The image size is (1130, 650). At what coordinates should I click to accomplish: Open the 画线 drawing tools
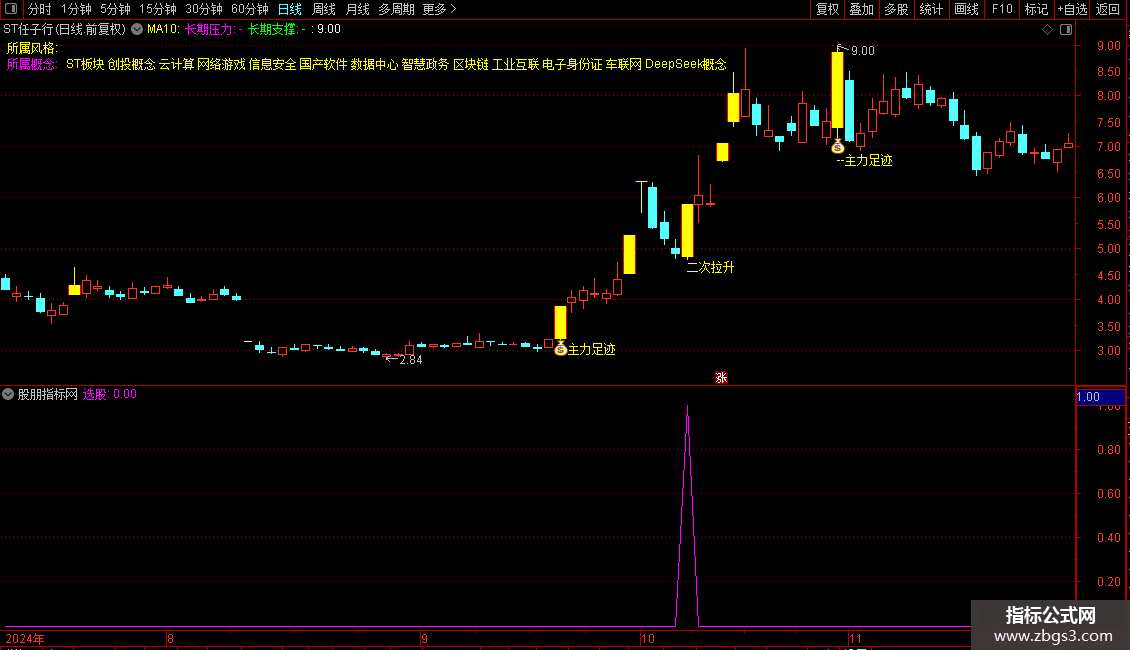coord(966,9)
